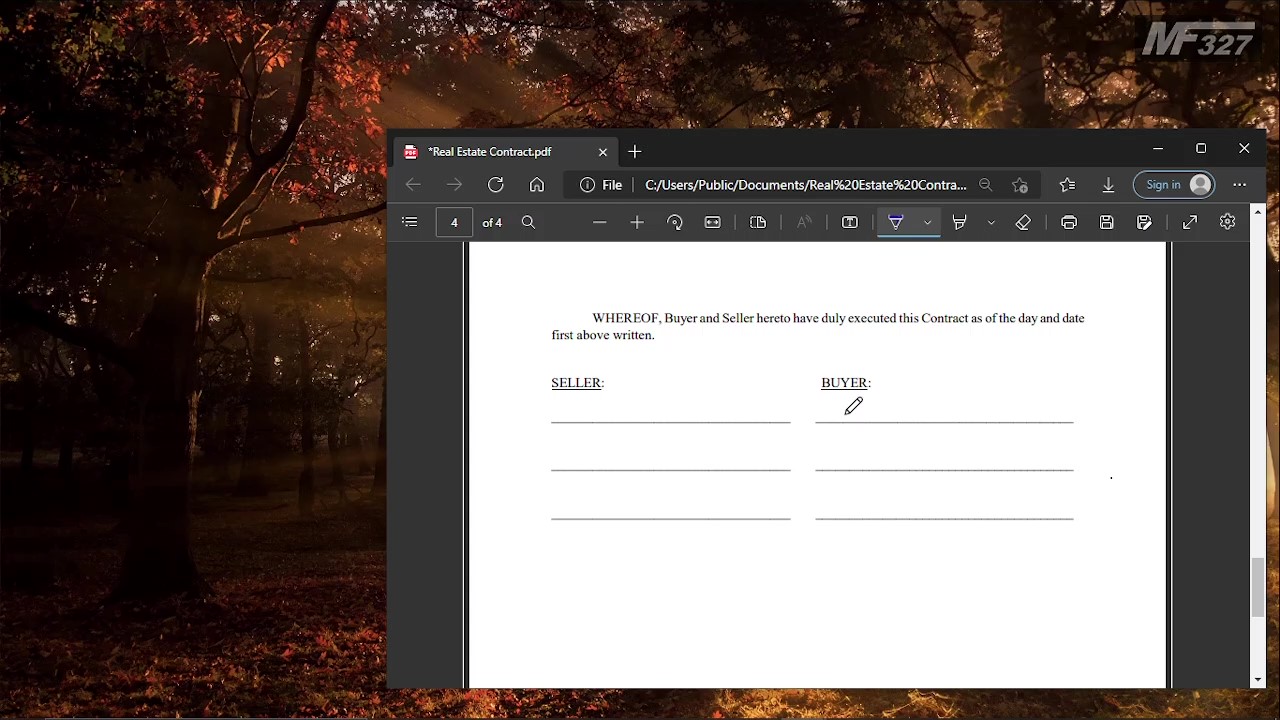Toggle fit to width
The width and height of the screenshot is (1280, 720).
pos(713,222)
